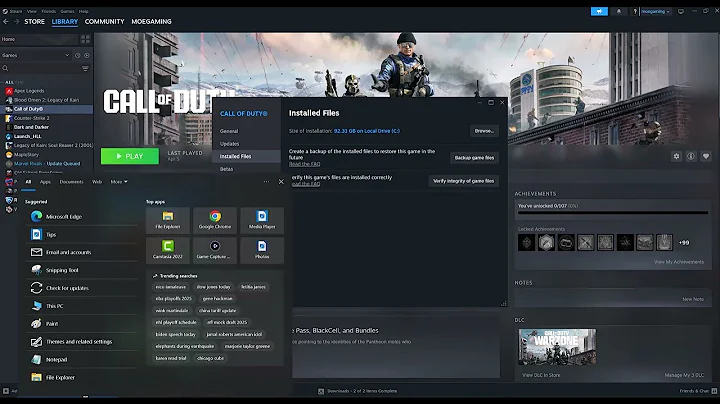Expand the Games filter dropdown

pos(35,55)
